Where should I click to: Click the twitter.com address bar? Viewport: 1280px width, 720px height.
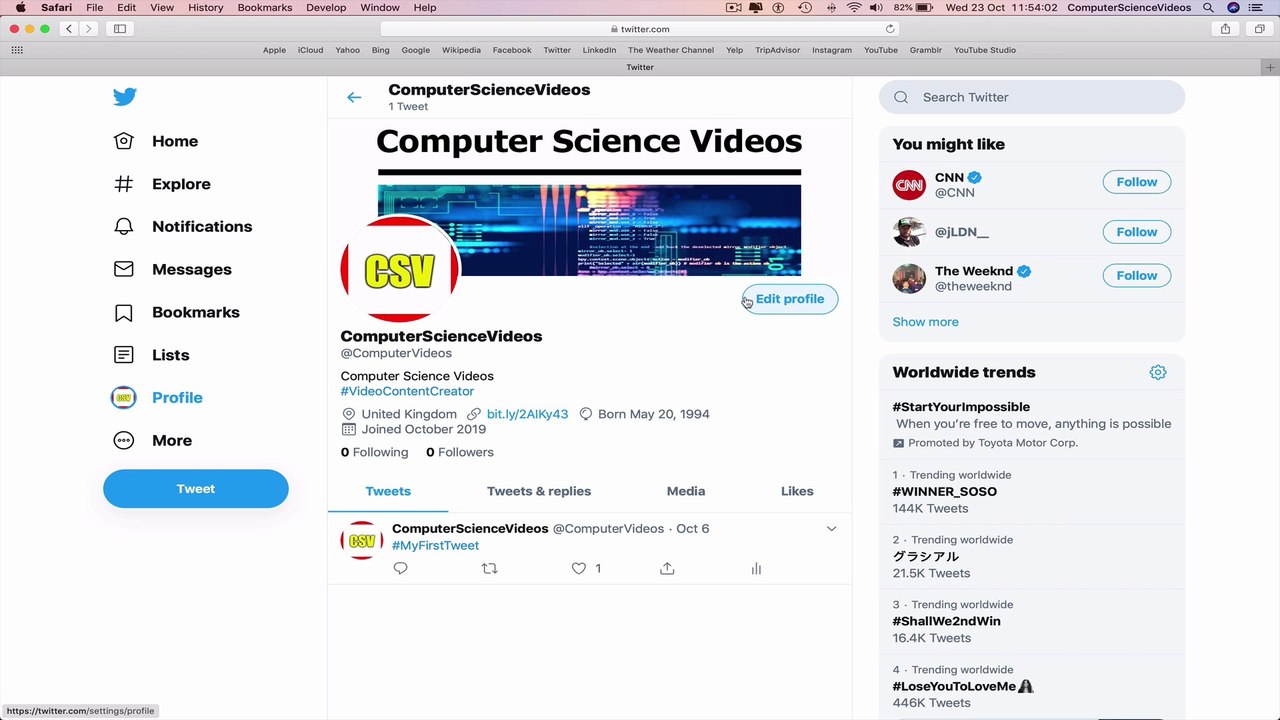coord(640,29)
